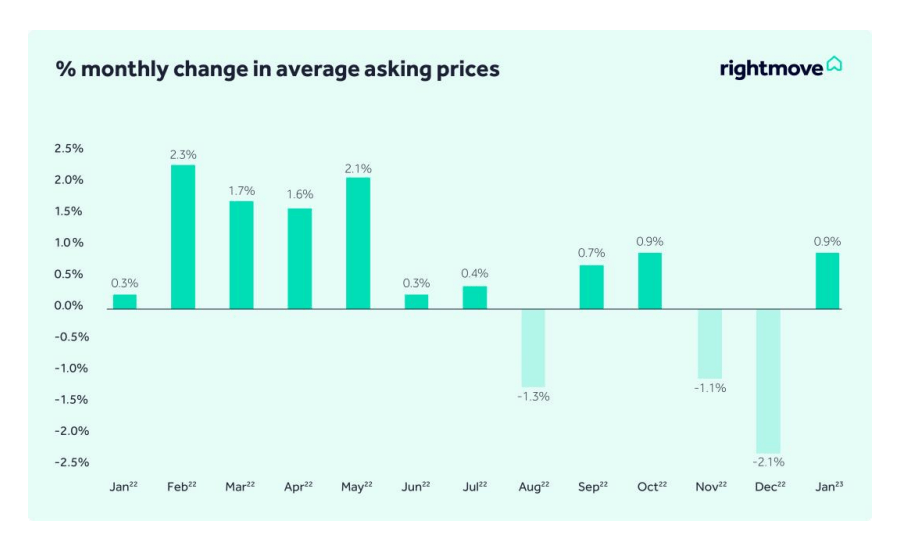Click the Jul 22 bar at 0.4%

click(475, 298)
